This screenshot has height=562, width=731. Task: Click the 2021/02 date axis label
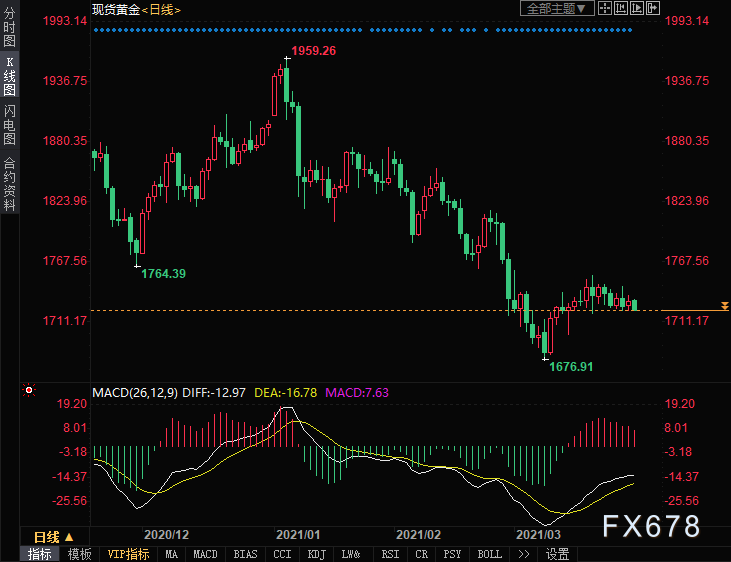(x=418, y=534)
